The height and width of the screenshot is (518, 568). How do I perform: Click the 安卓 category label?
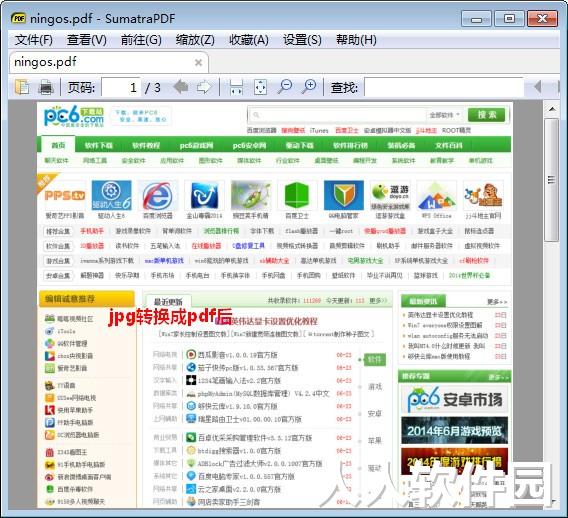pyautogui.click(x=375, y=414)
